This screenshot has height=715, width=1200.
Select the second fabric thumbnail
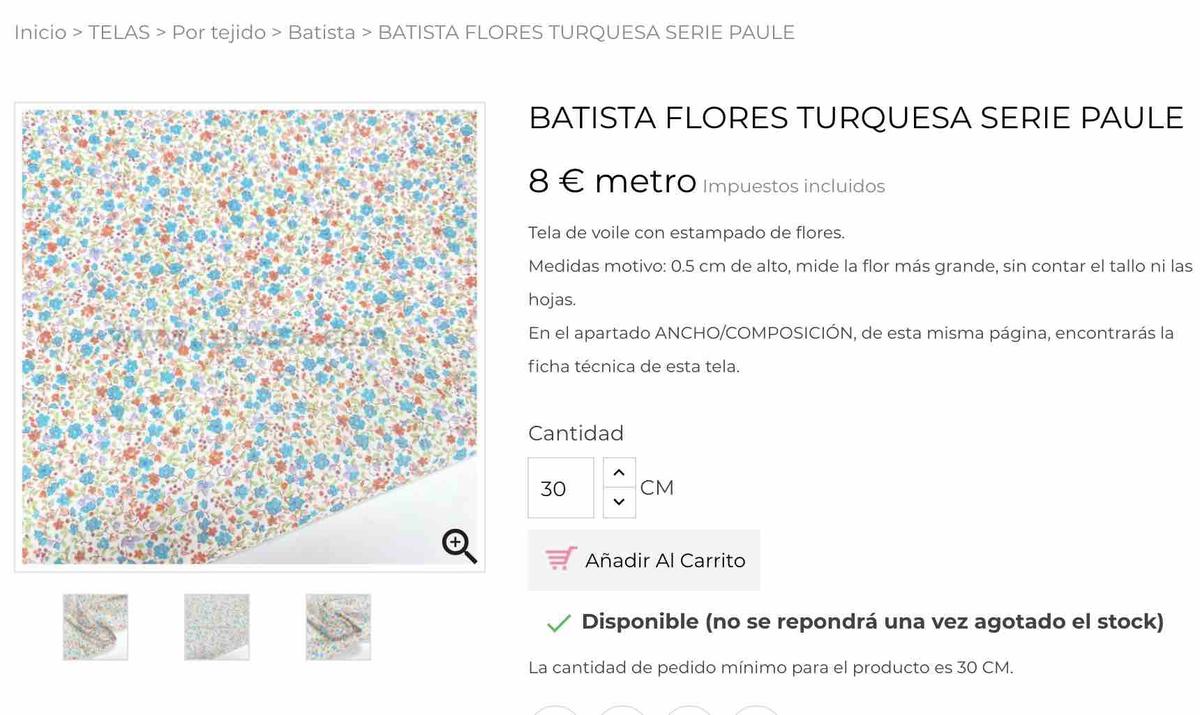217,627
